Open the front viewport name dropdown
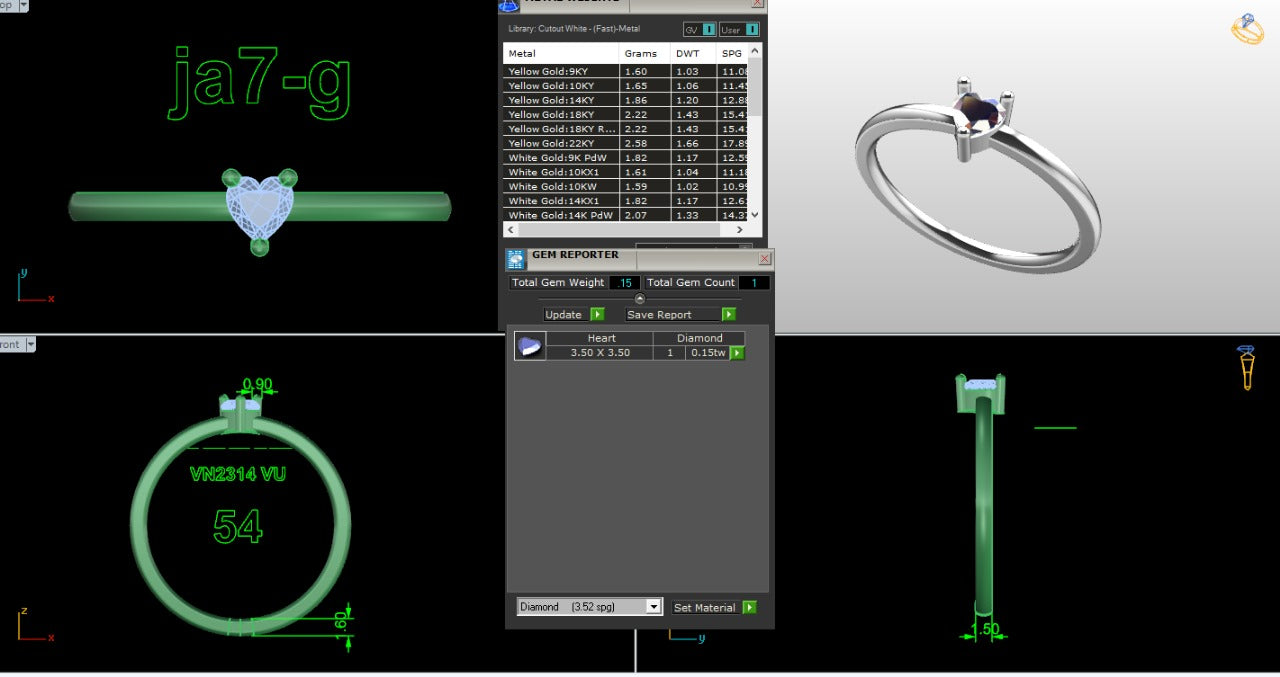The height and width of the screenshot is (677, 1280). coord(30,344)
